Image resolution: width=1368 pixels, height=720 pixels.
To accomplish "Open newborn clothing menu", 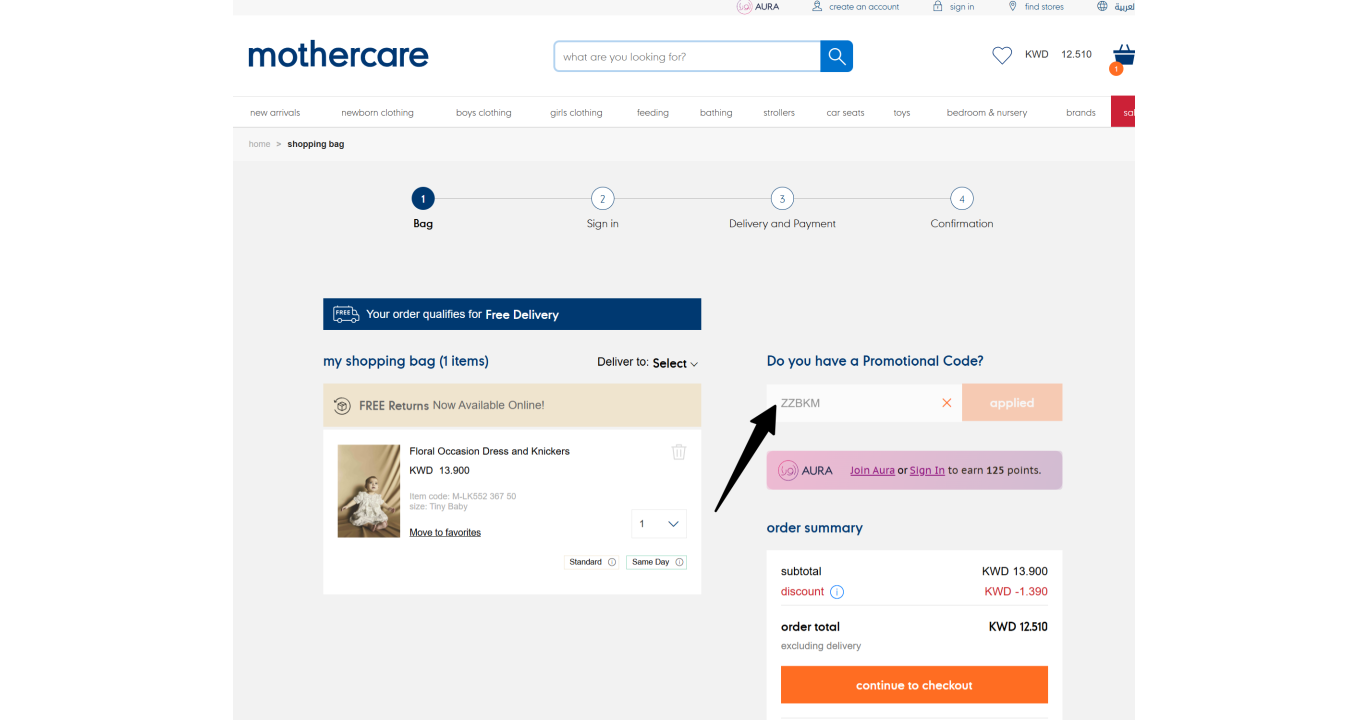I will pos(377,113).
